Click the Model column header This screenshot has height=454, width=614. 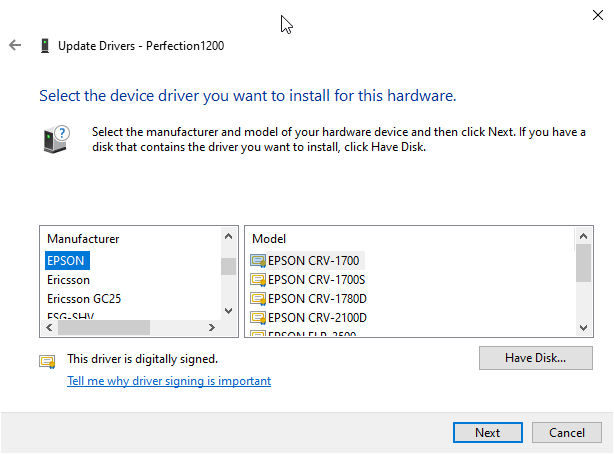pyautogui.click(x=269, y=239)
